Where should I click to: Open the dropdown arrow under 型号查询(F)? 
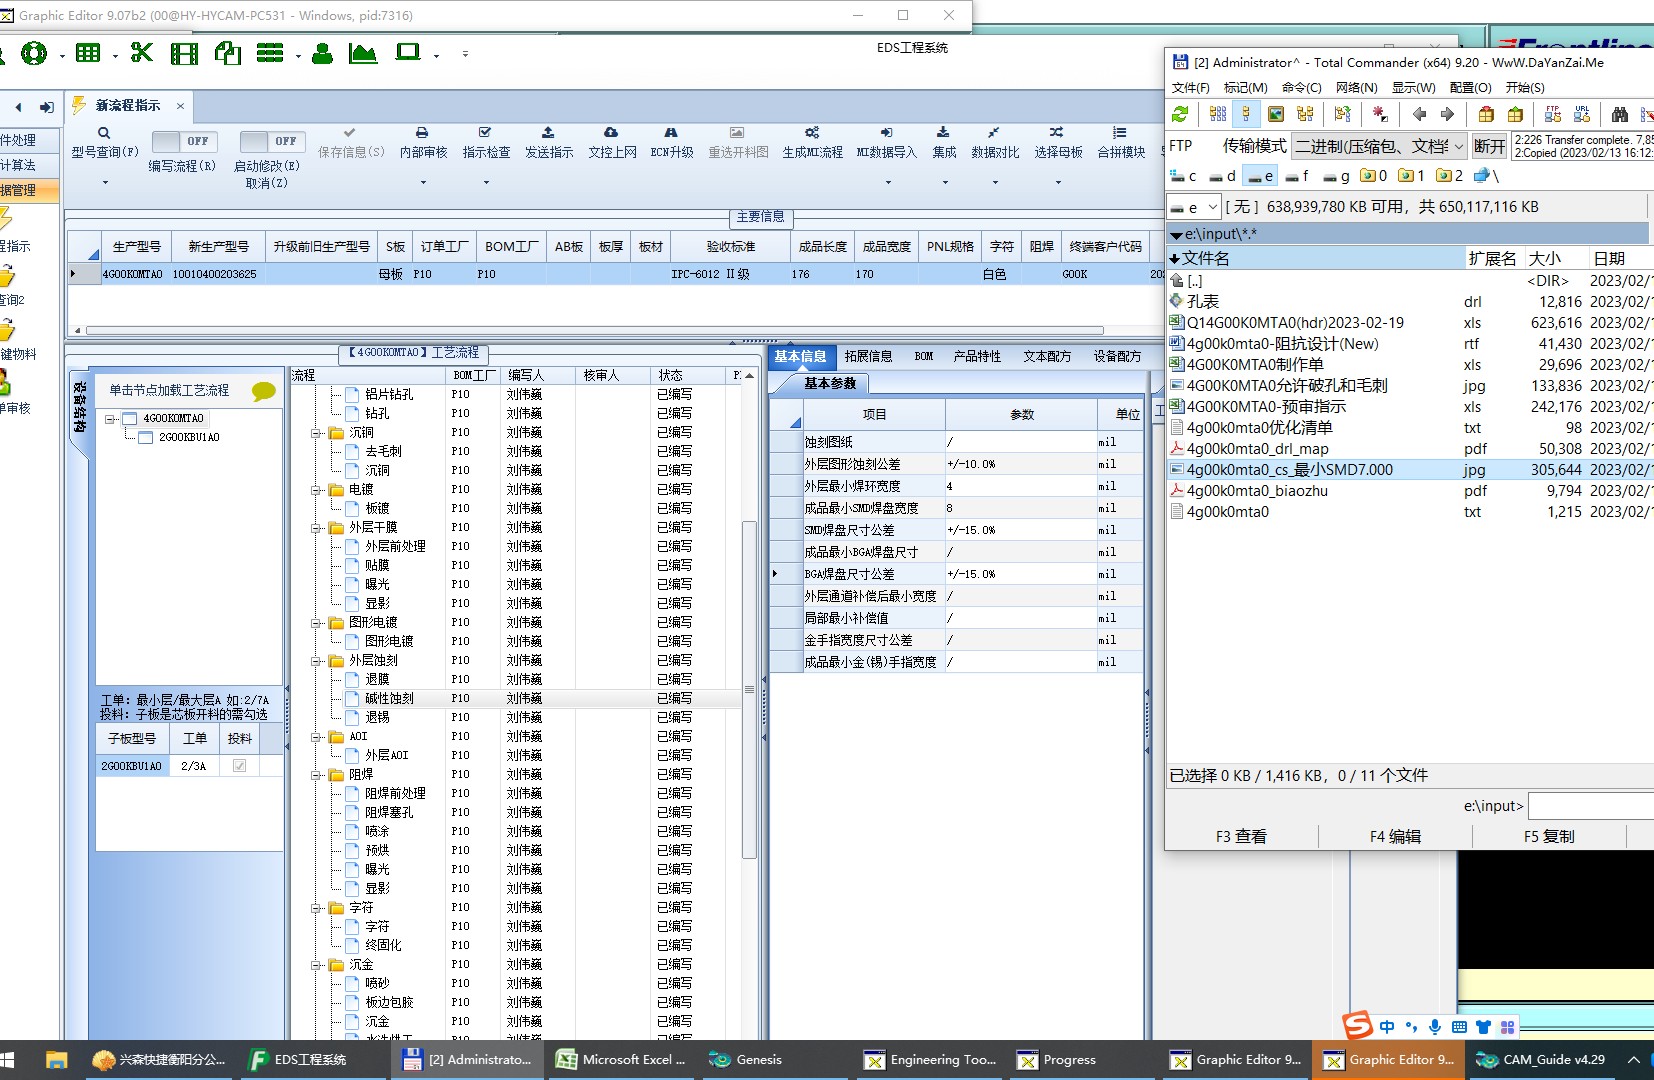pyautogui.click(x=104, y=182)
